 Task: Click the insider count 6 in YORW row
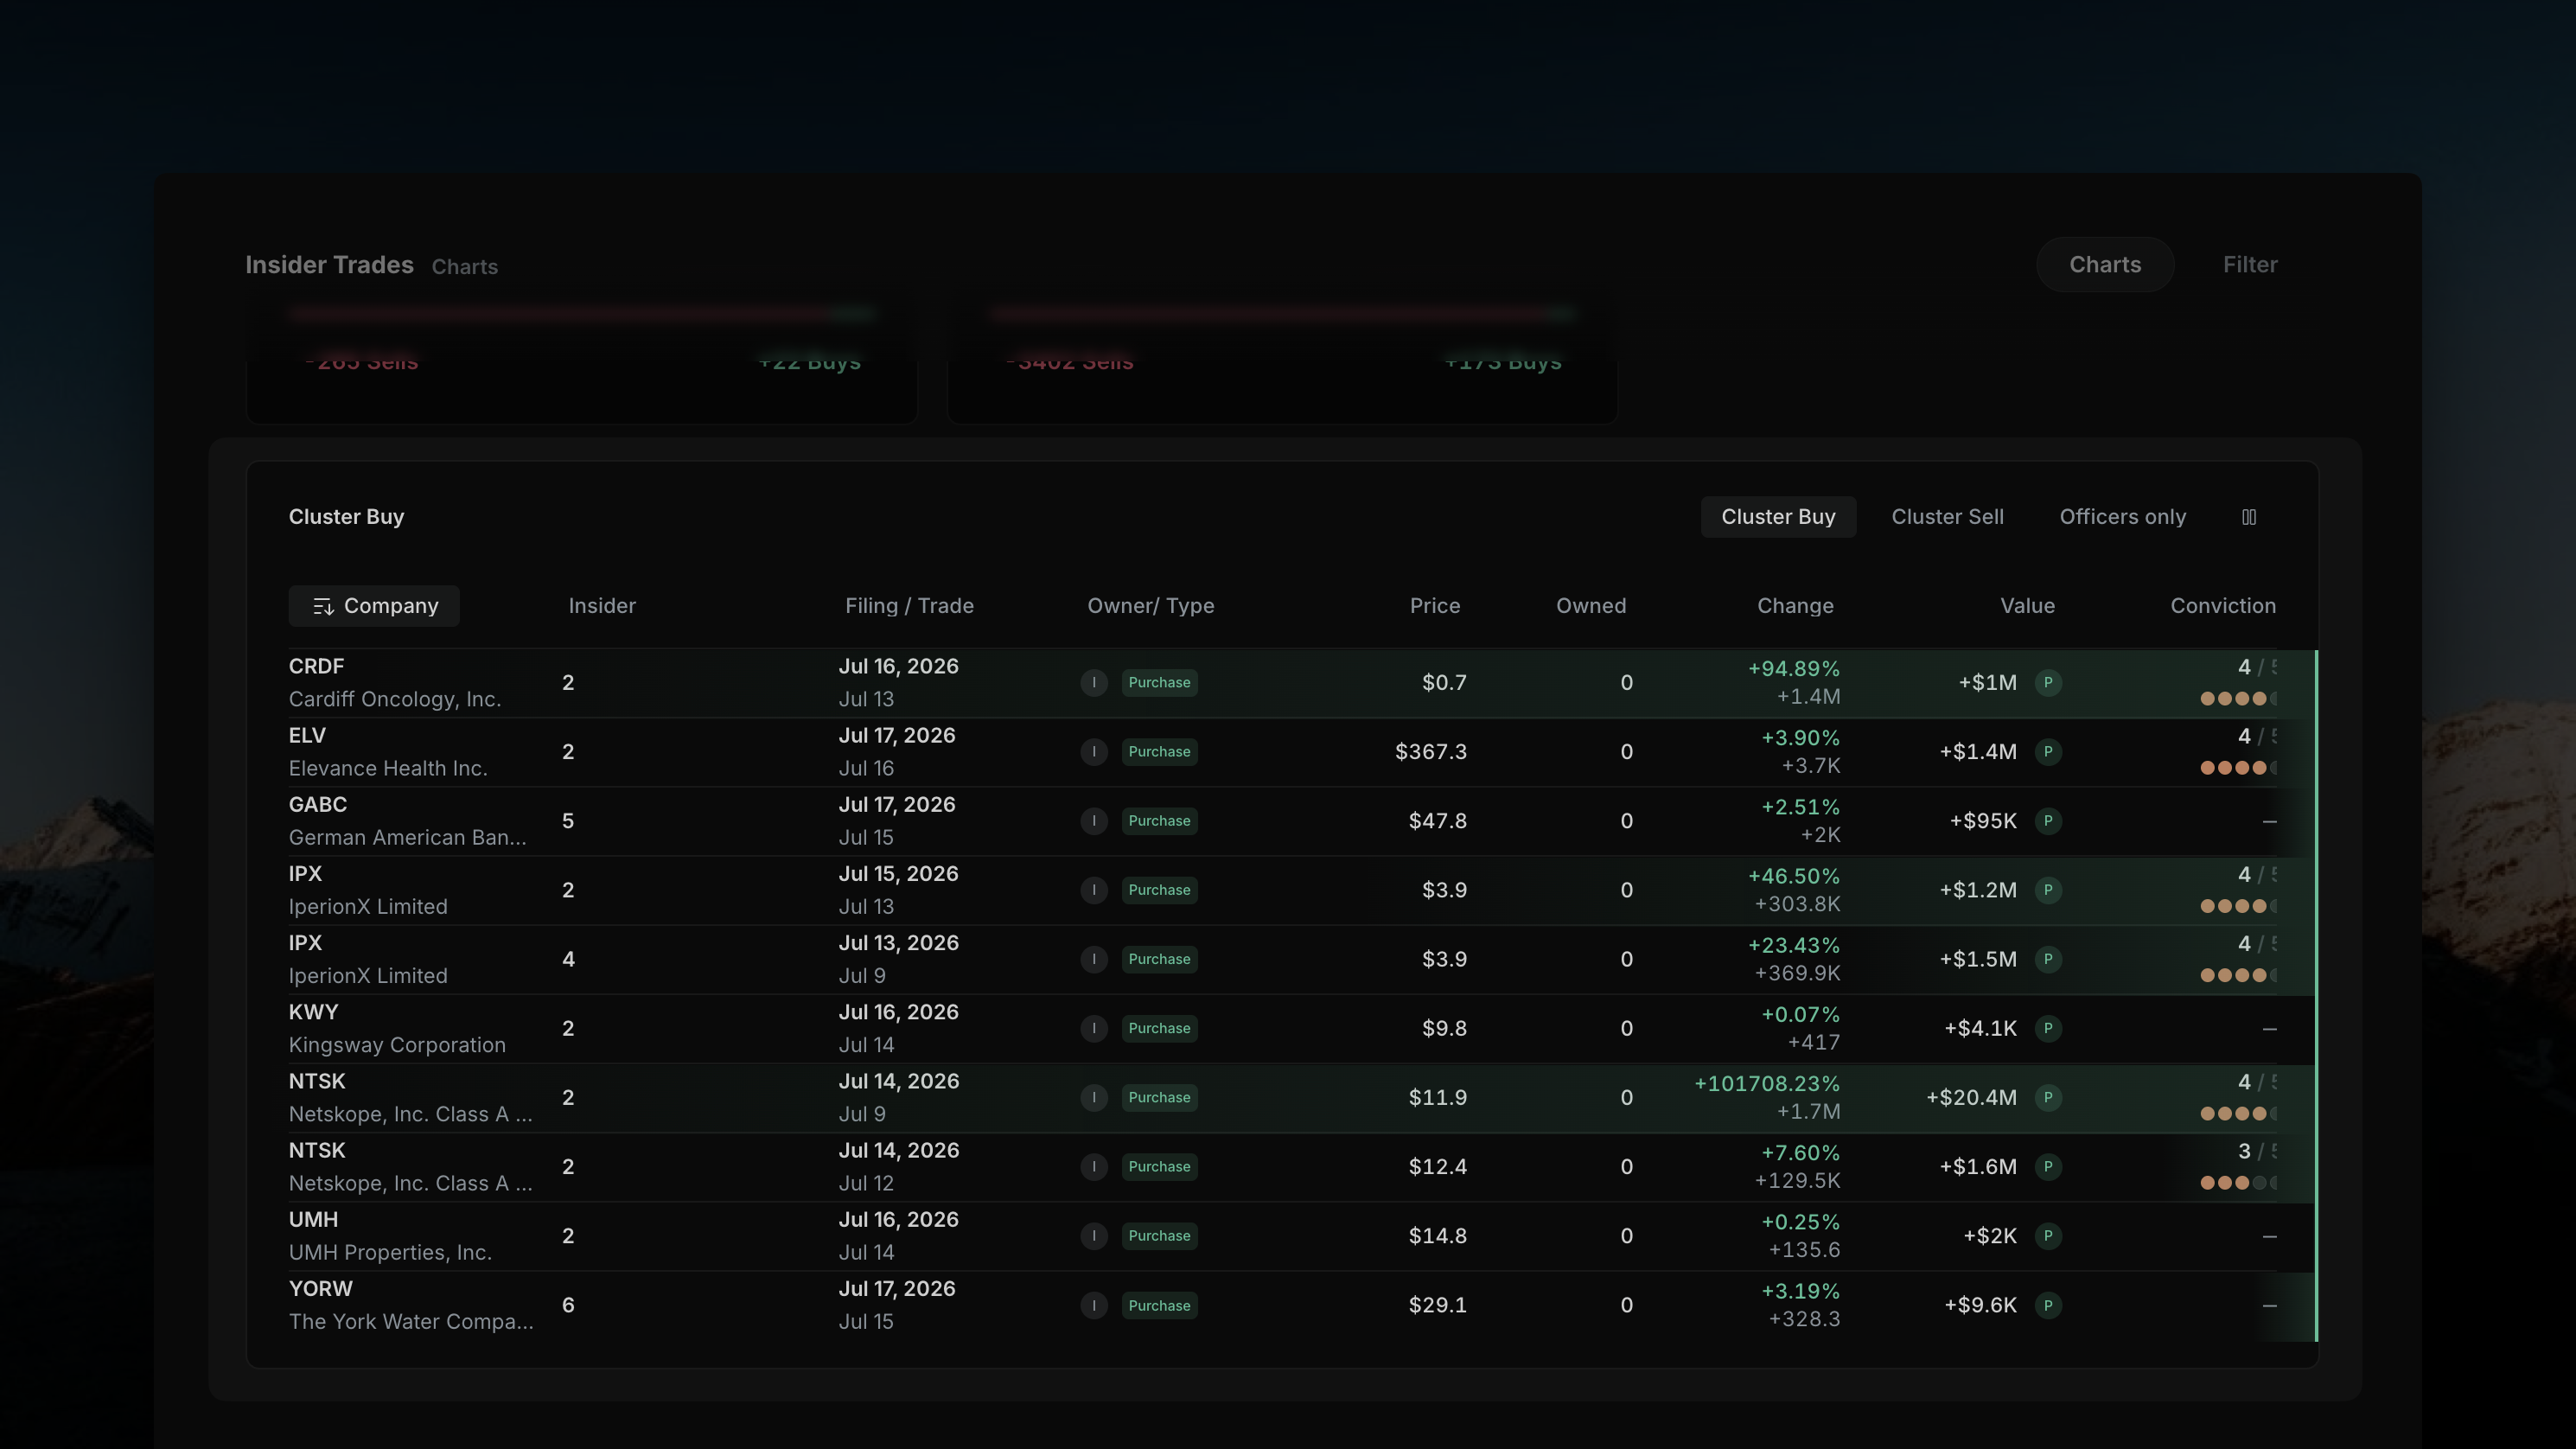click(x=568, y=1305)
